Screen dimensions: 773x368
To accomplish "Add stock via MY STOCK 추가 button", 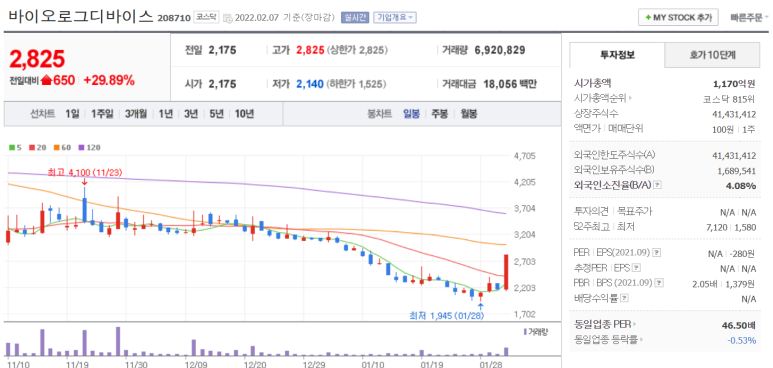I will tap(678, 18).
